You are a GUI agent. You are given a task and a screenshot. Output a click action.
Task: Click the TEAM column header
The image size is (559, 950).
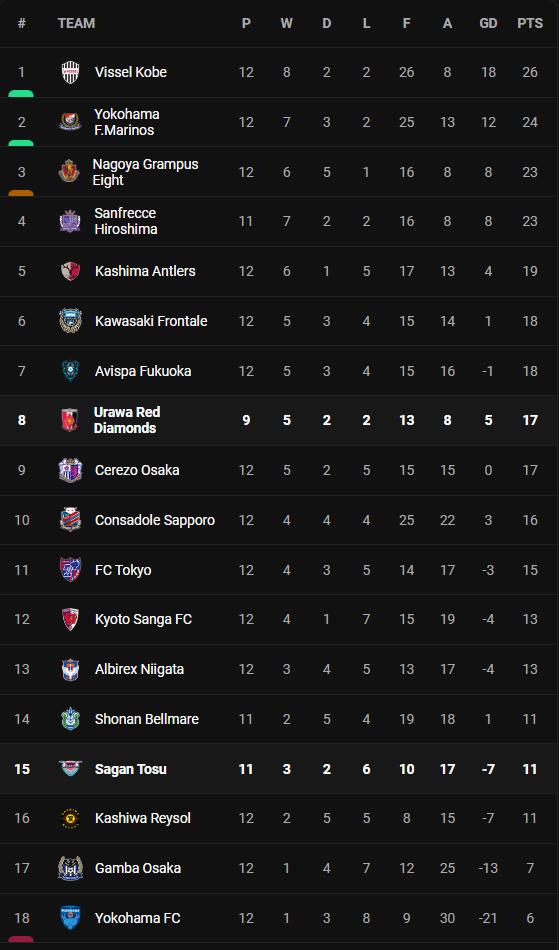pyautogui.click(x=76, y=24)
